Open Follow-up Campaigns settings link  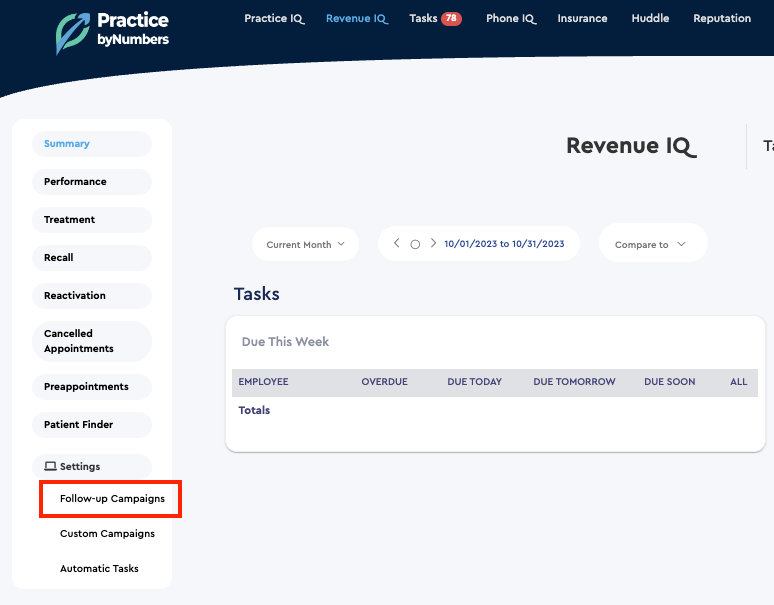point(112,499)
